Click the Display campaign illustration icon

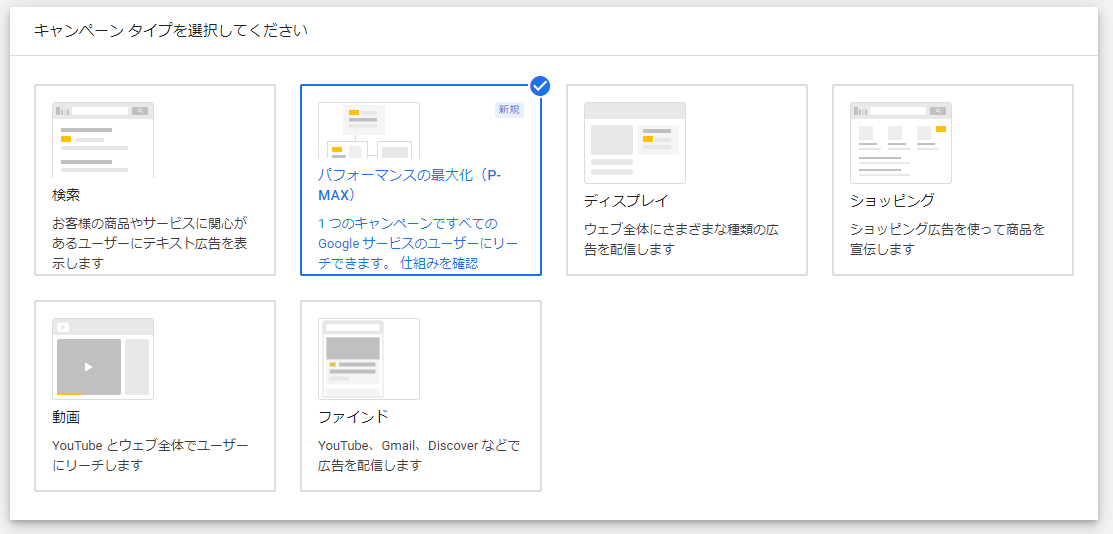(635, 142)
